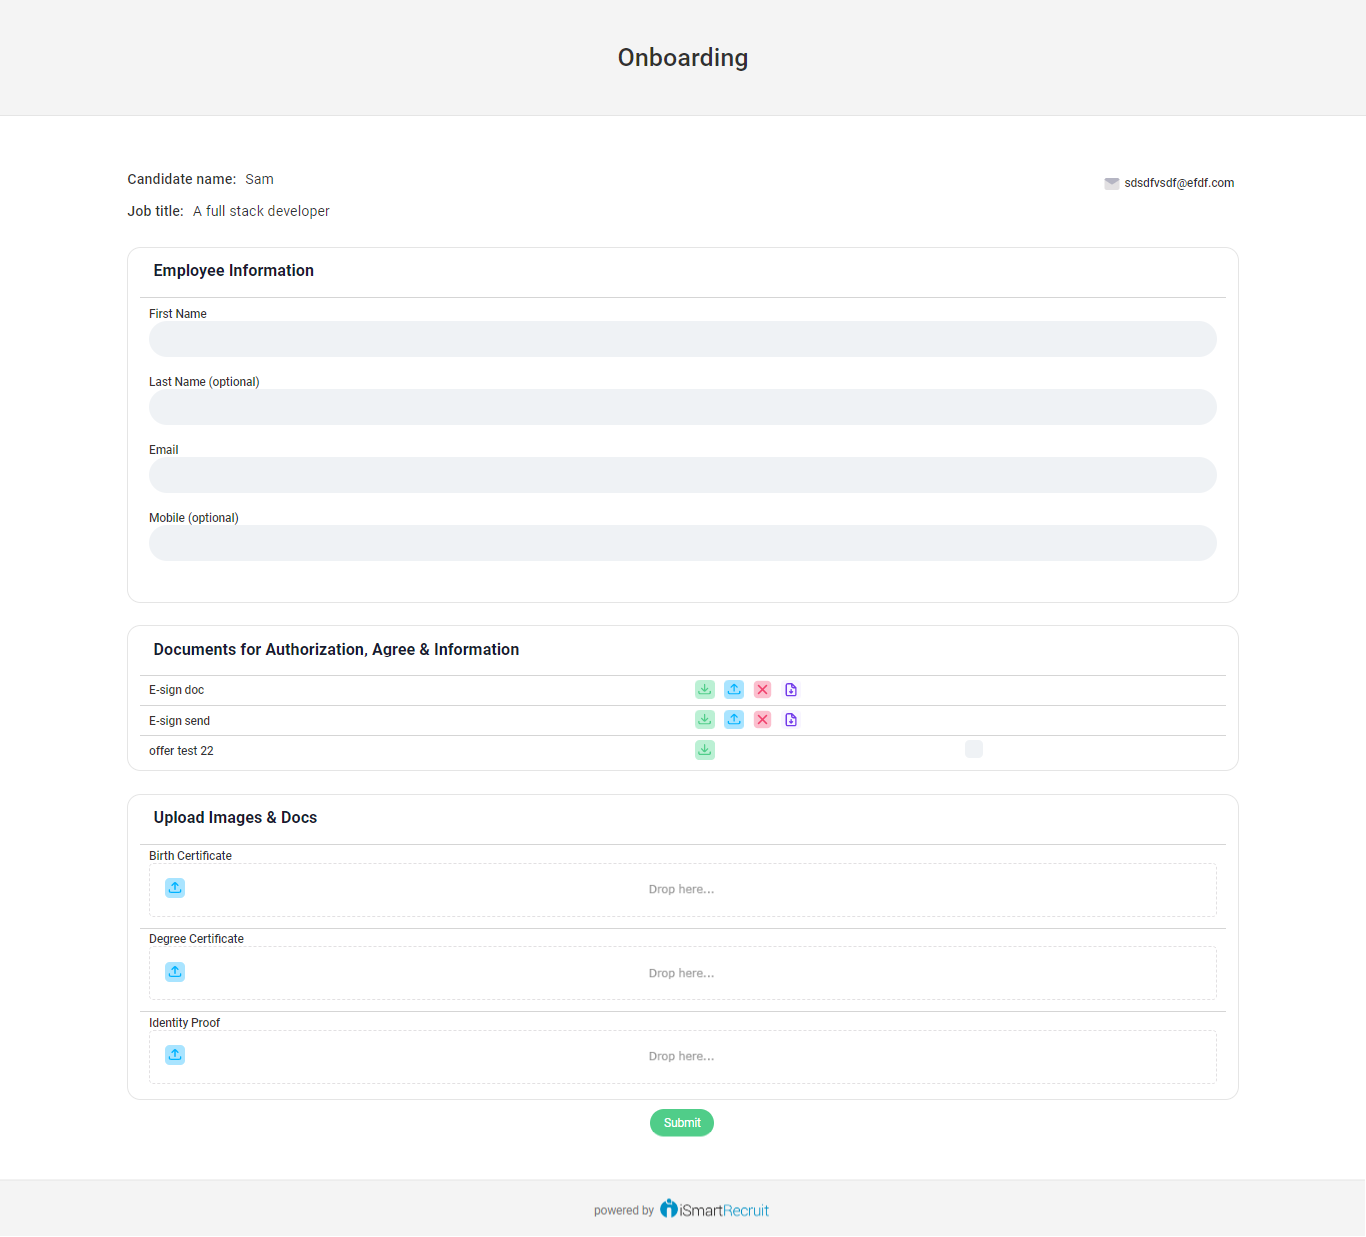The image size is (1366, 1237).
Task: Open the iSmartRecruit logo link
Action: pos(714,1210)
